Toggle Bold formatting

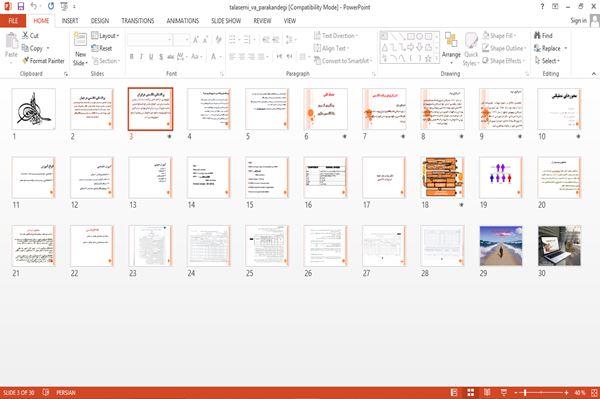tap(132, 57)
